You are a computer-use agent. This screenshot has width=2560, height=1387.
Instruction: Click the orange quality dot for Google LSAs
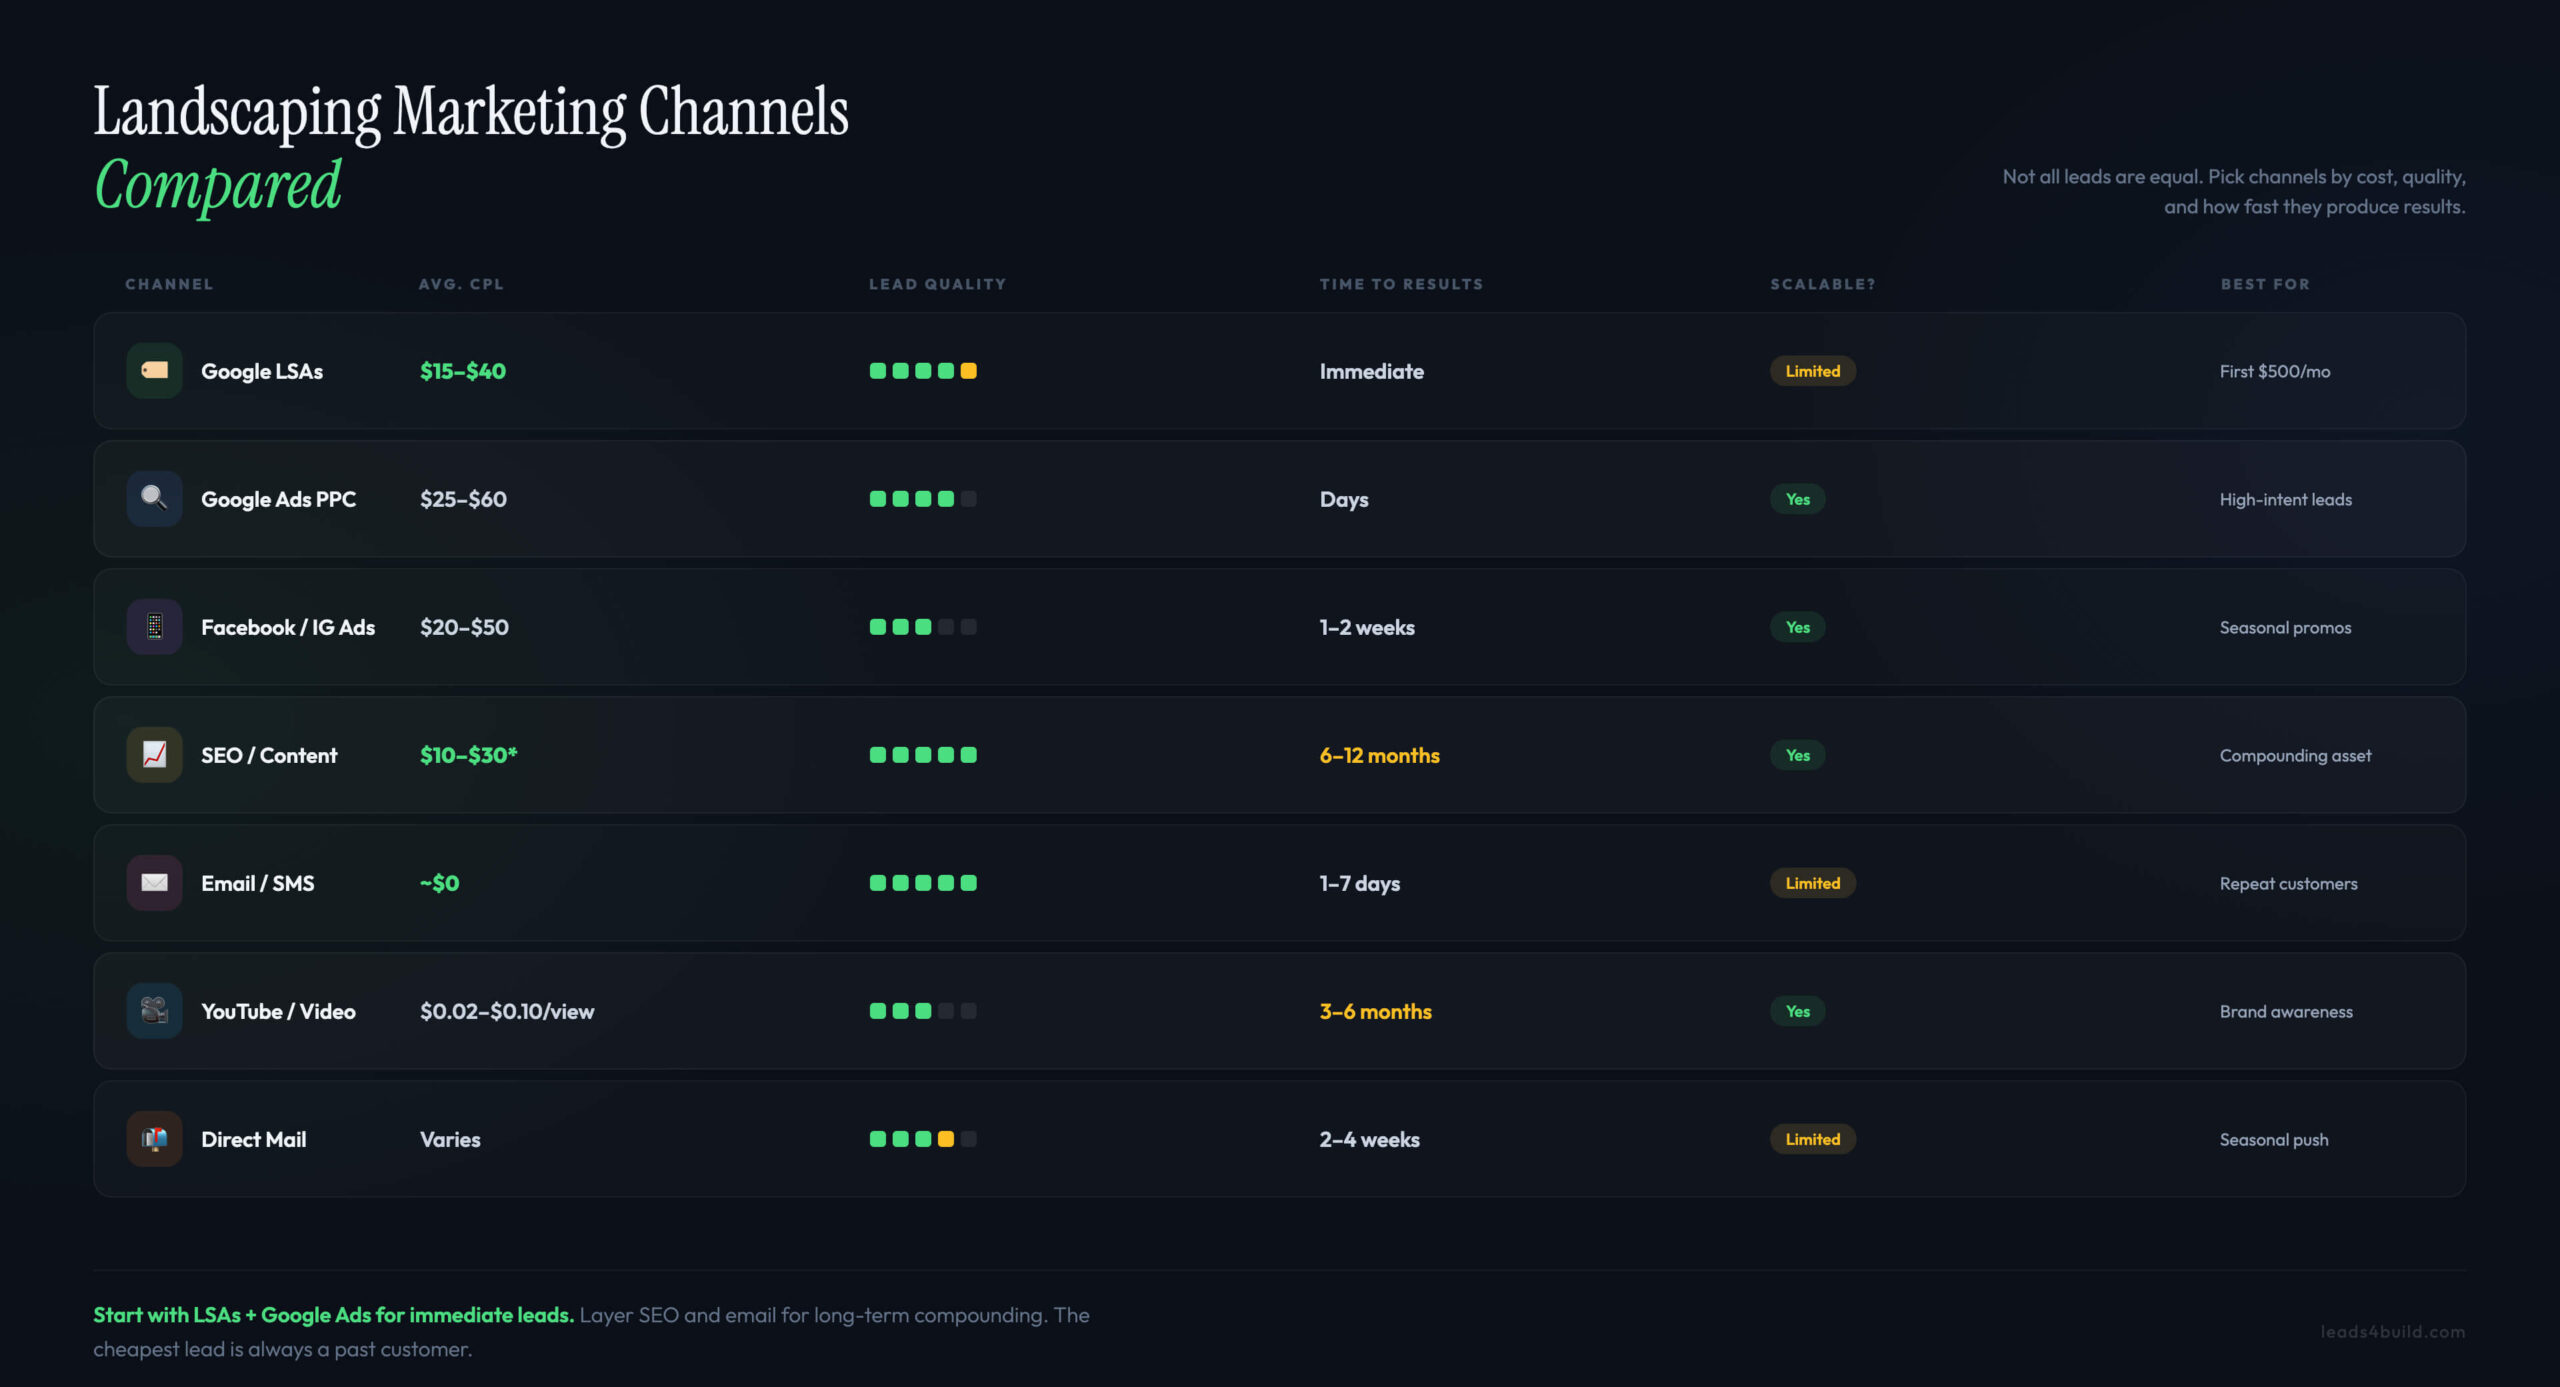point(968,371)
